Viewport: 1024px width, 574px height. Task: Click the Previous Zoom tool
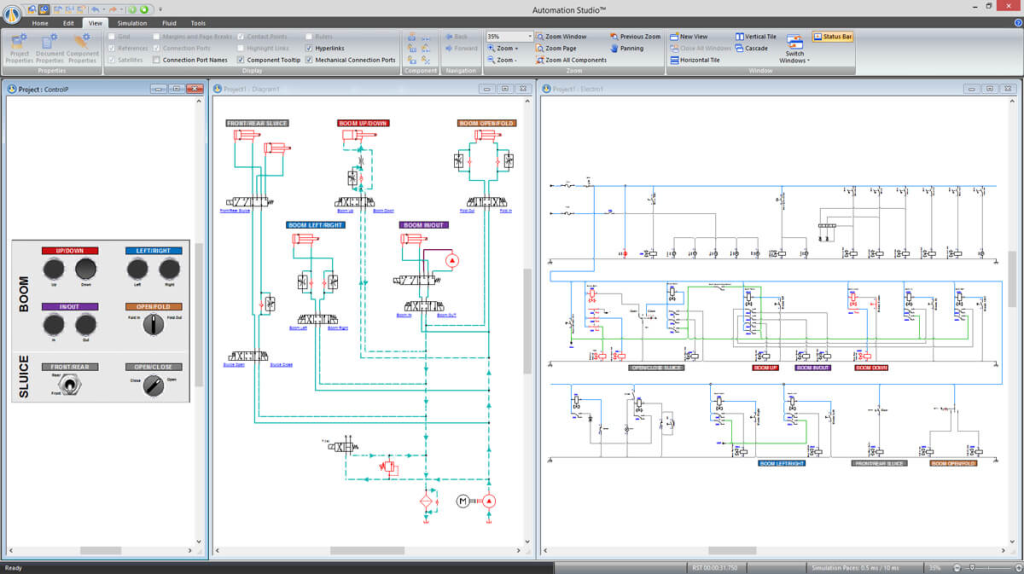coord(635,37)
